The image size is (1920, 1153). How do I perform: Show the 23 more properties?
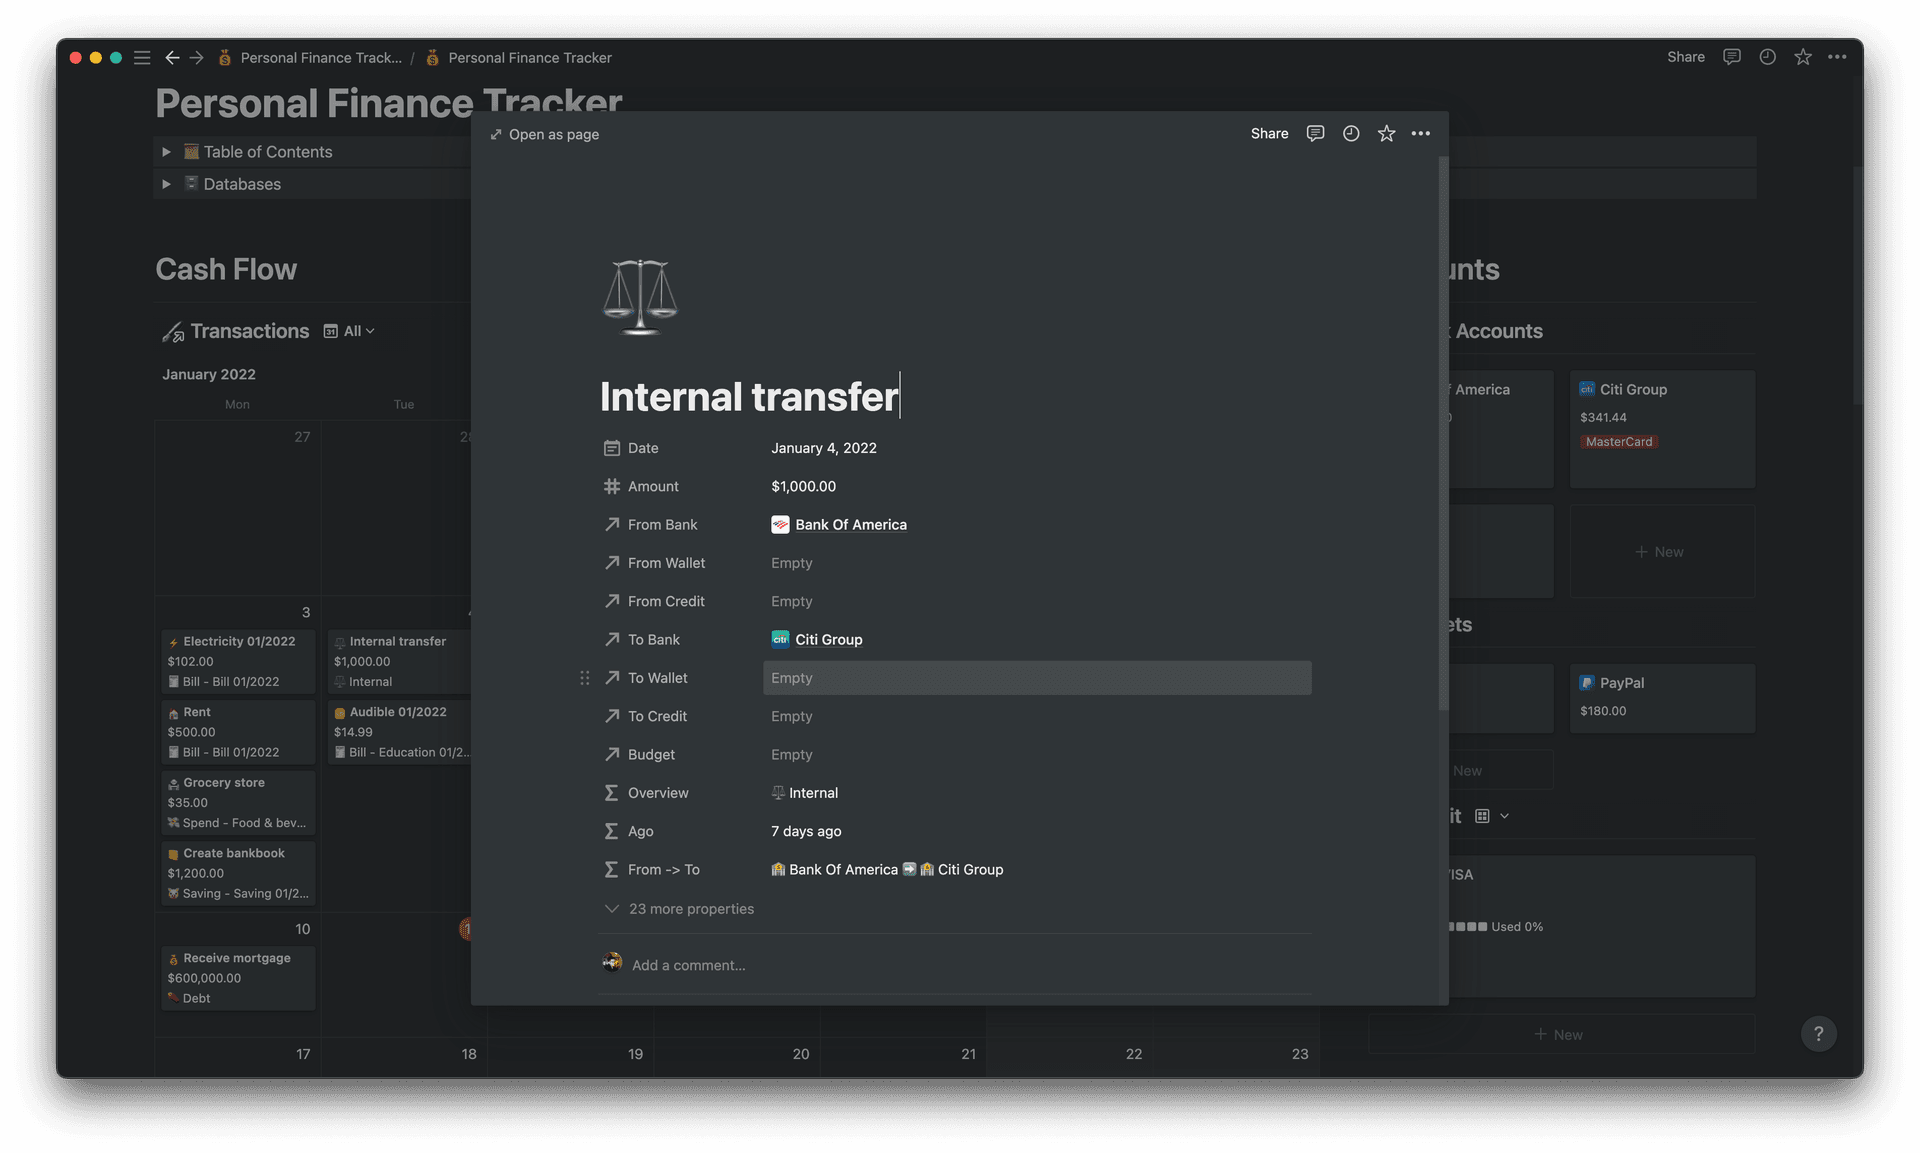pyautogui.click(x=690, y=909)
